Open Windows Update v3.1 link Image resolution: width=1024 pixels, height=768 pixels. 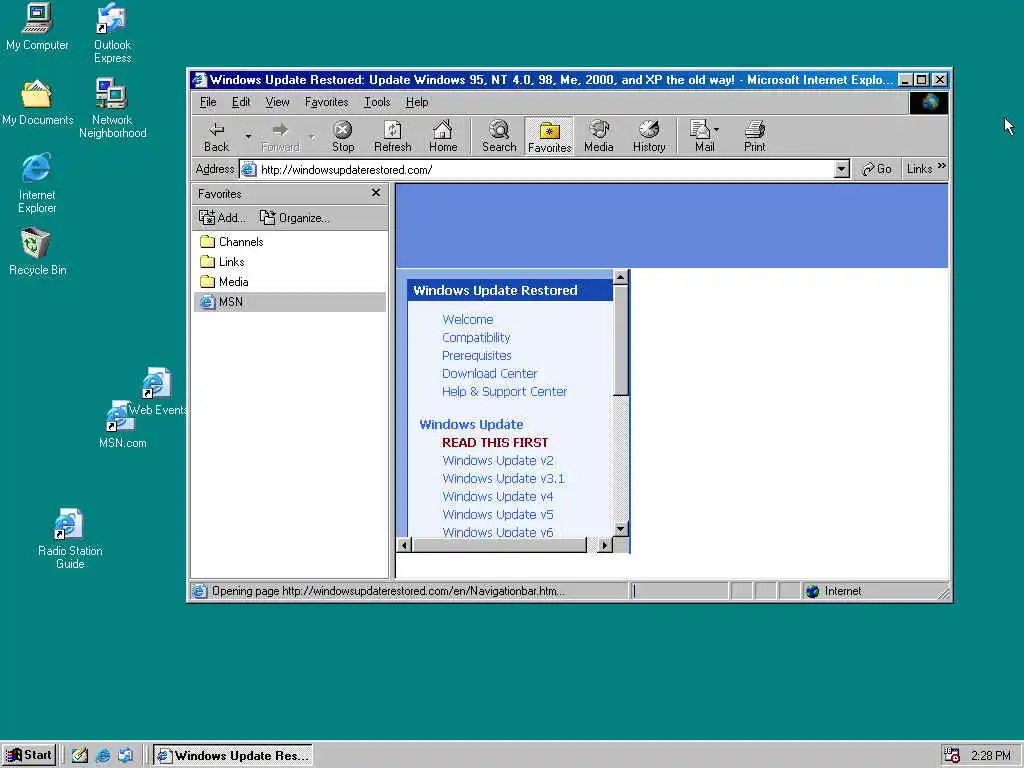click(503, 478)
